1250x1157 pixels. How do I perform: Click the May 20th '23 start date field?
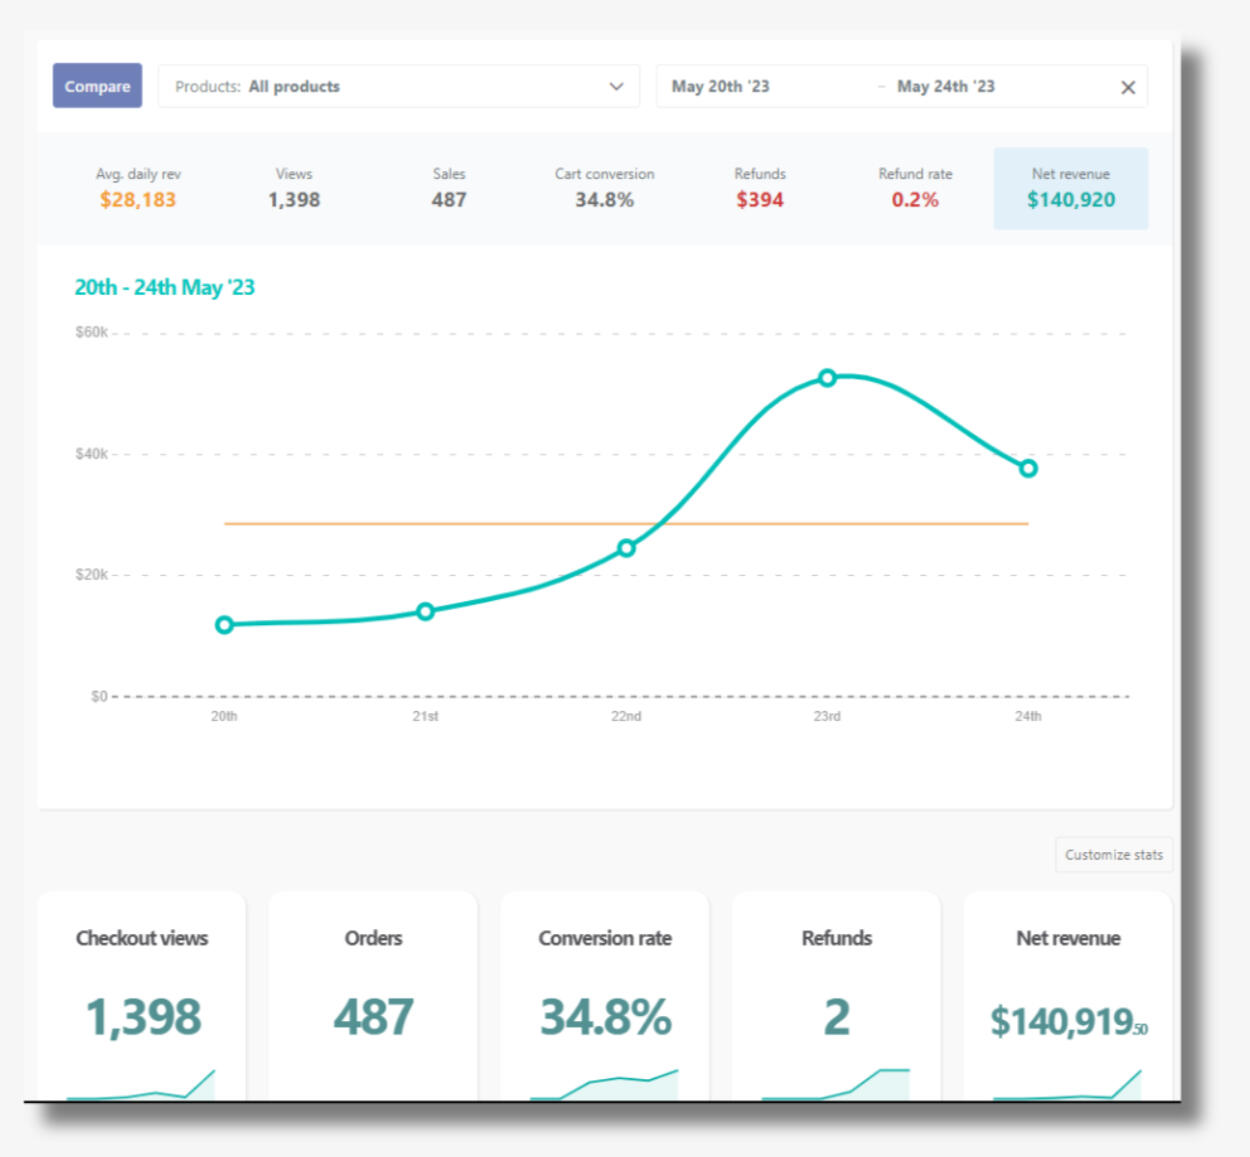pyautogui.click(x=721, y=86)
